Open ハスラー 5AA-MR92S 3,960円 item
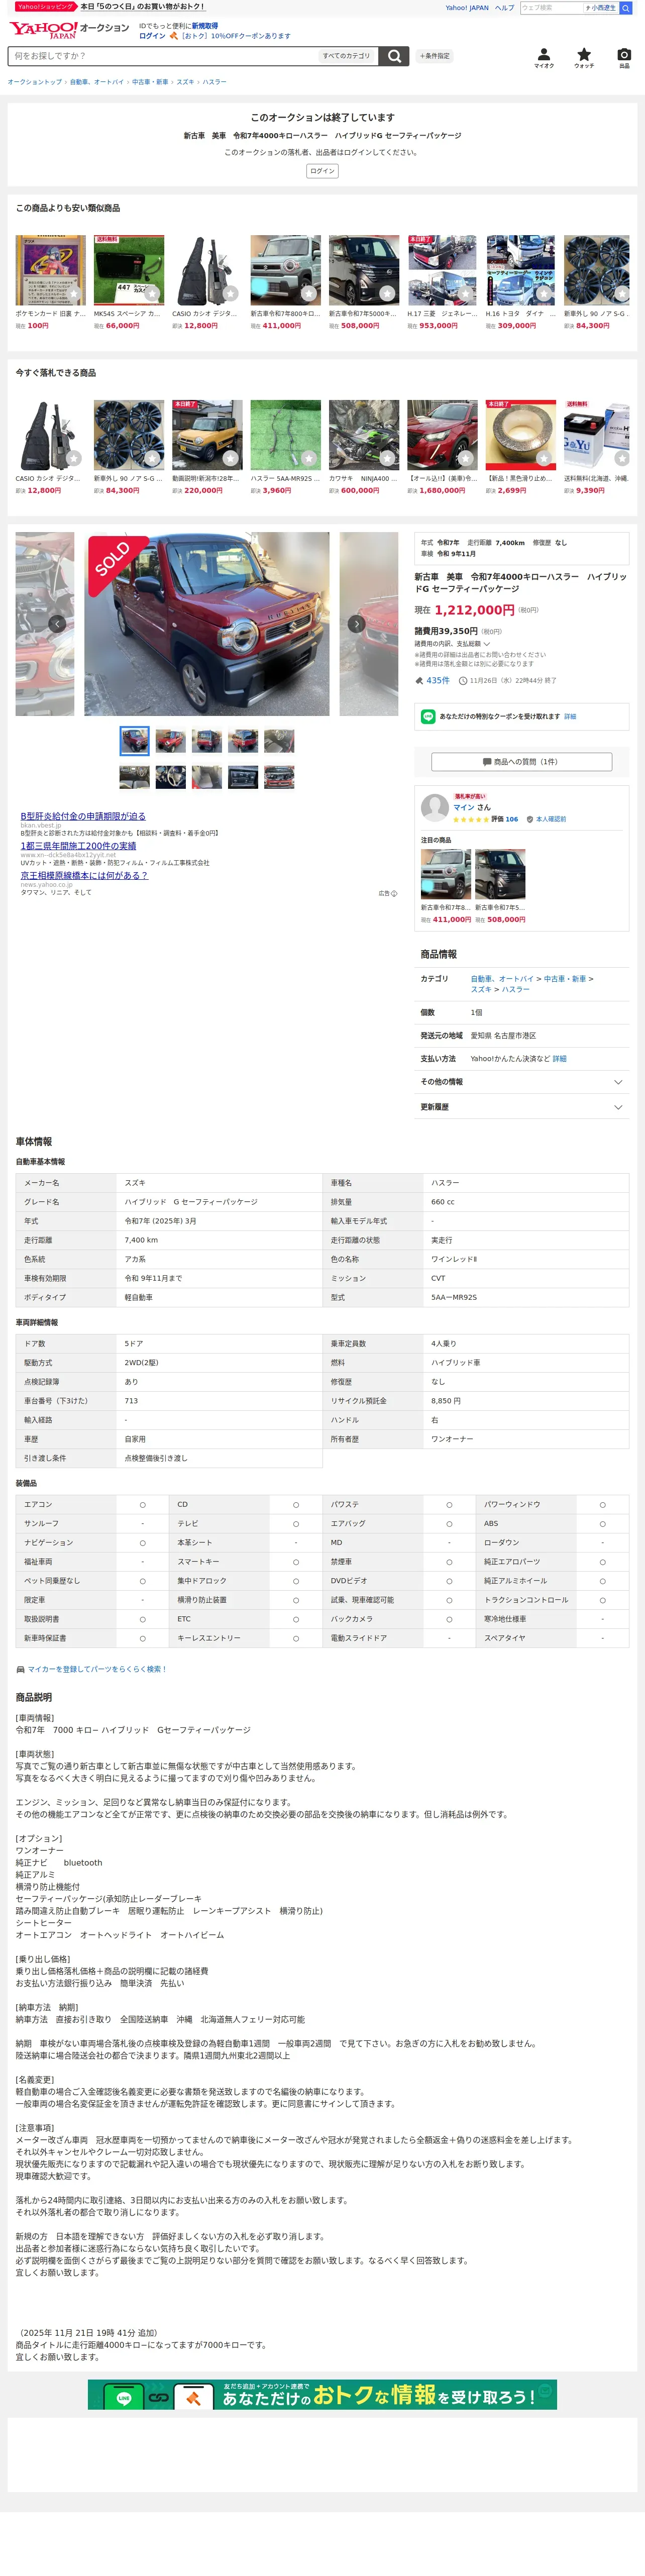This screenshot has width=645, height=2576. pos(285,448)
